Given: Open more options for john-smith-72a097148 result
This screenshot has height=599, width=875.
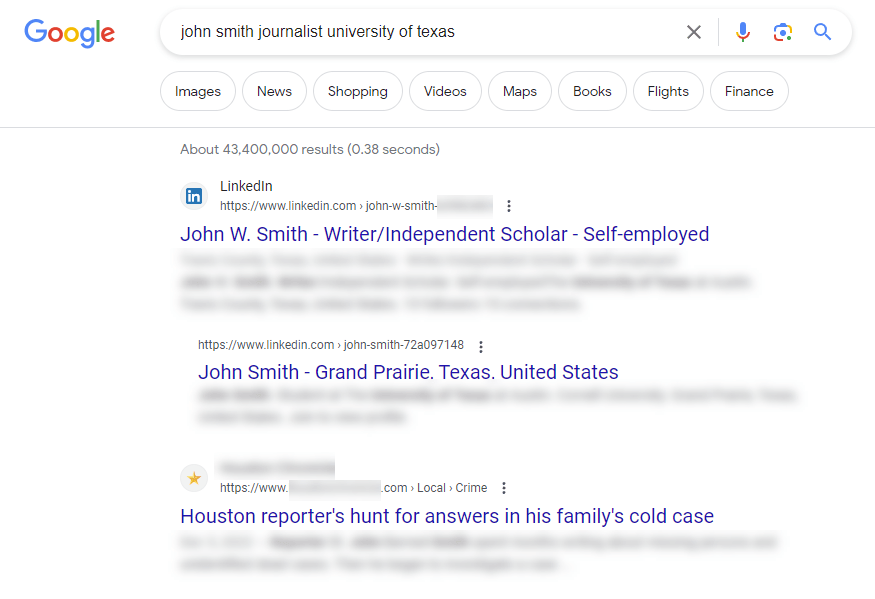Looking at the screenshot, I should (x=481, y=347).
